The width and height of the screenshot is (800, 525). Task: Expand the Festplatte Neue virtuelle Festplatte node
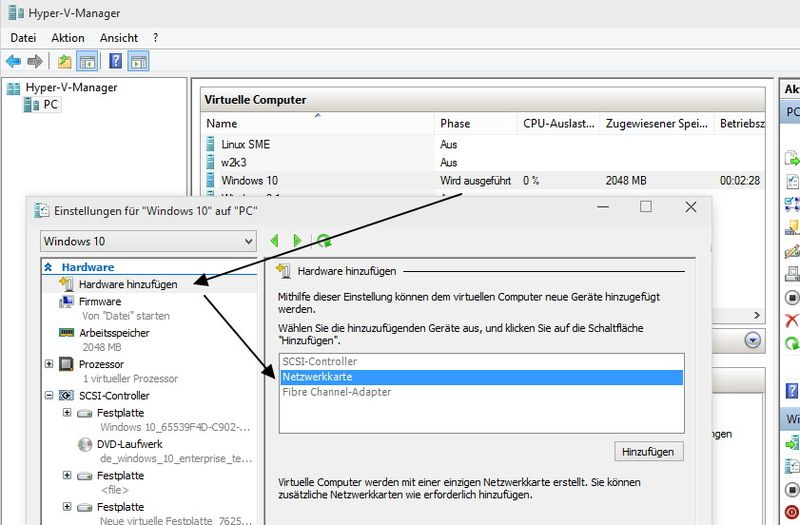67,507
